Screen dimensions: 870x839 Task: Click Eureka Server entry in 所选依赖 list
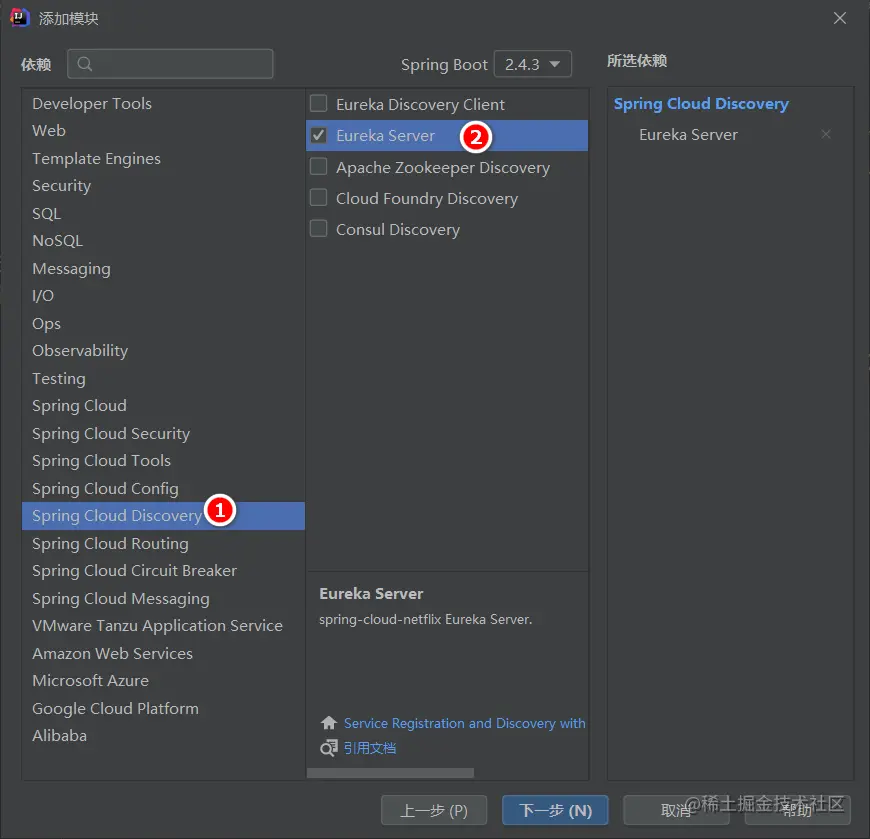[x=688, y=134]
